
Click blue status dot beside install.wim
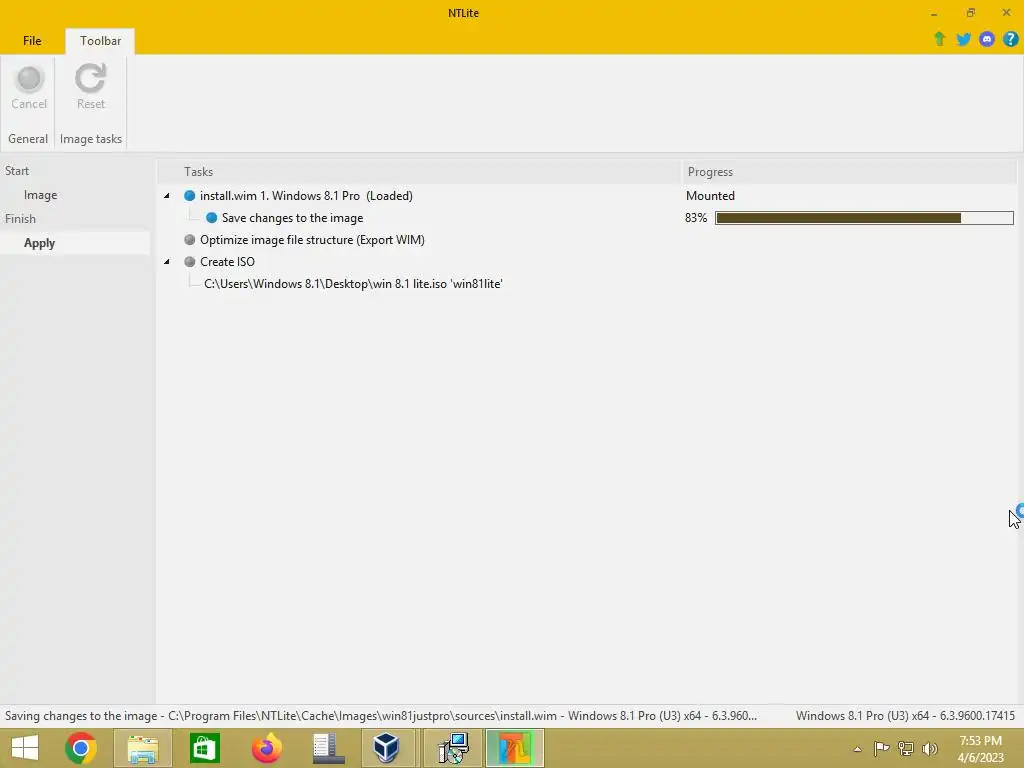pos(190,196)
